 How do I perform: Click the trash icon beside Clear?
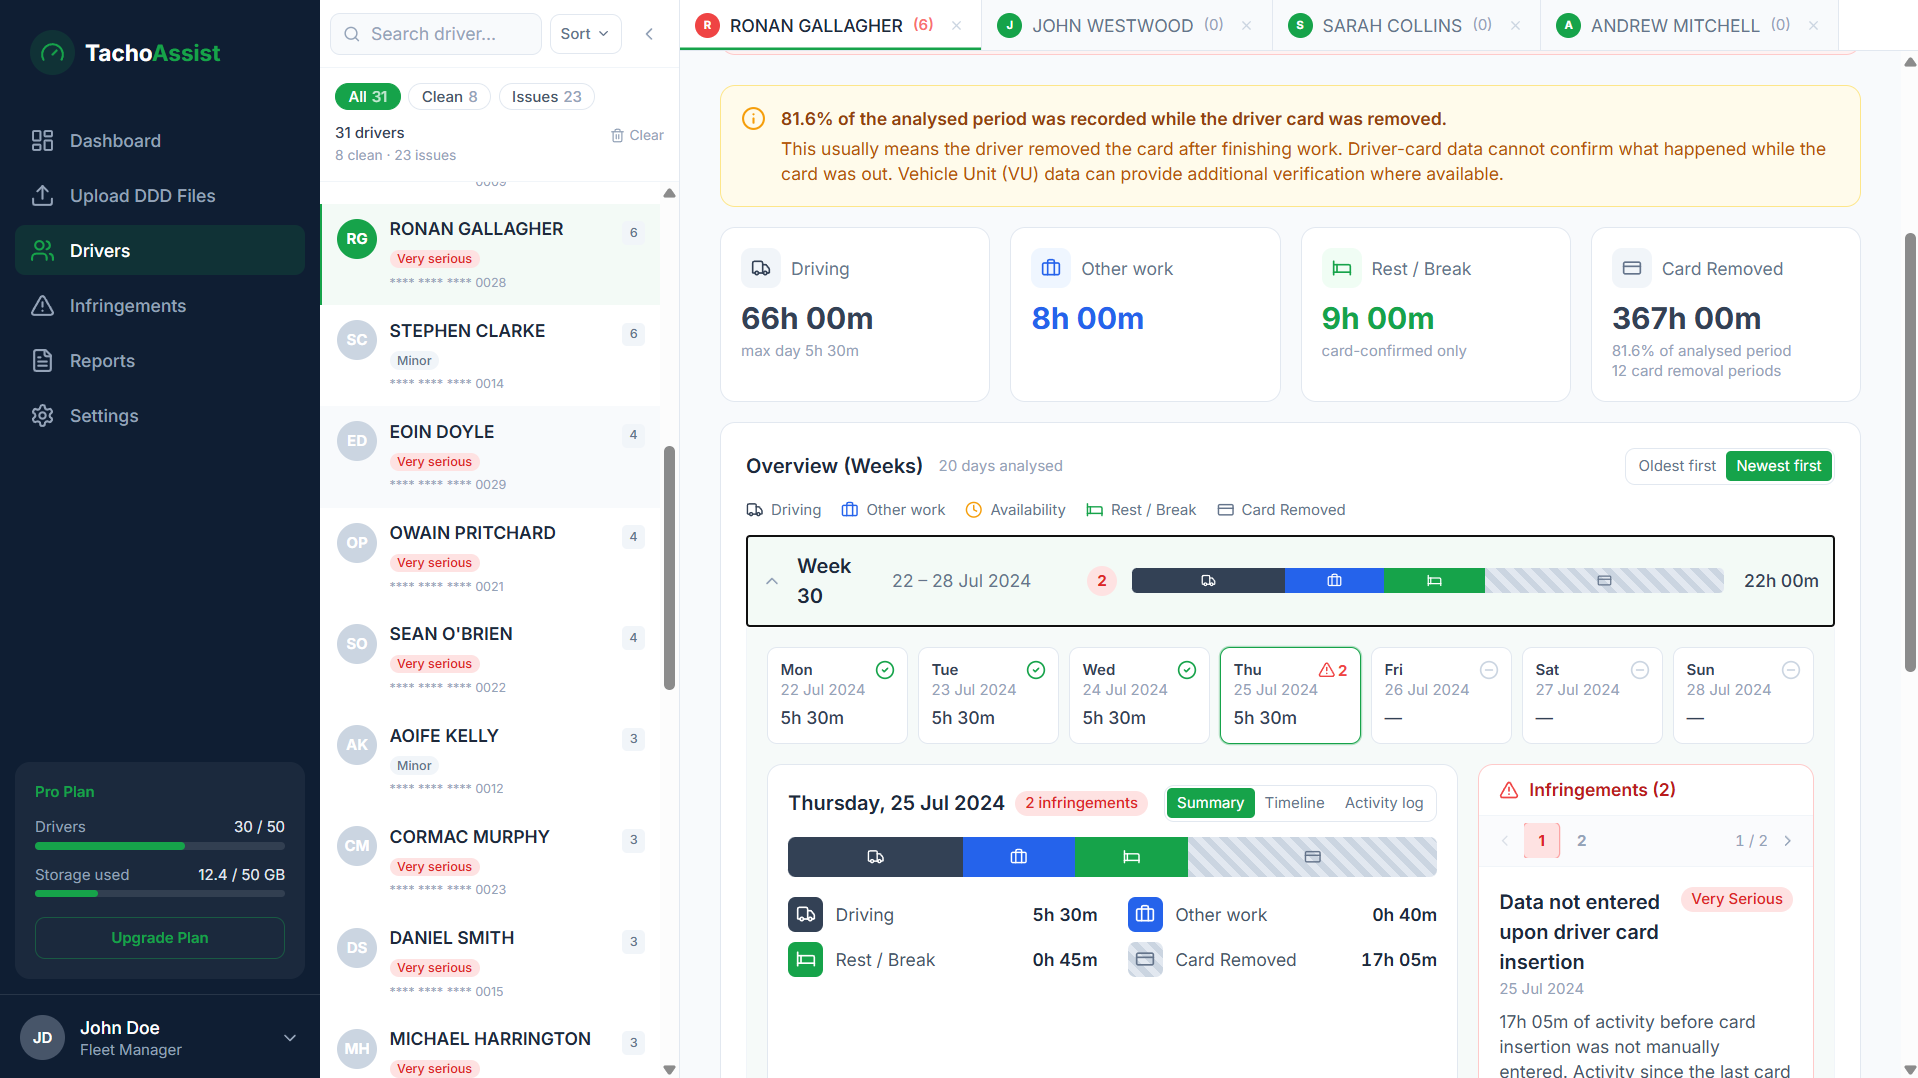coord(617,135)
